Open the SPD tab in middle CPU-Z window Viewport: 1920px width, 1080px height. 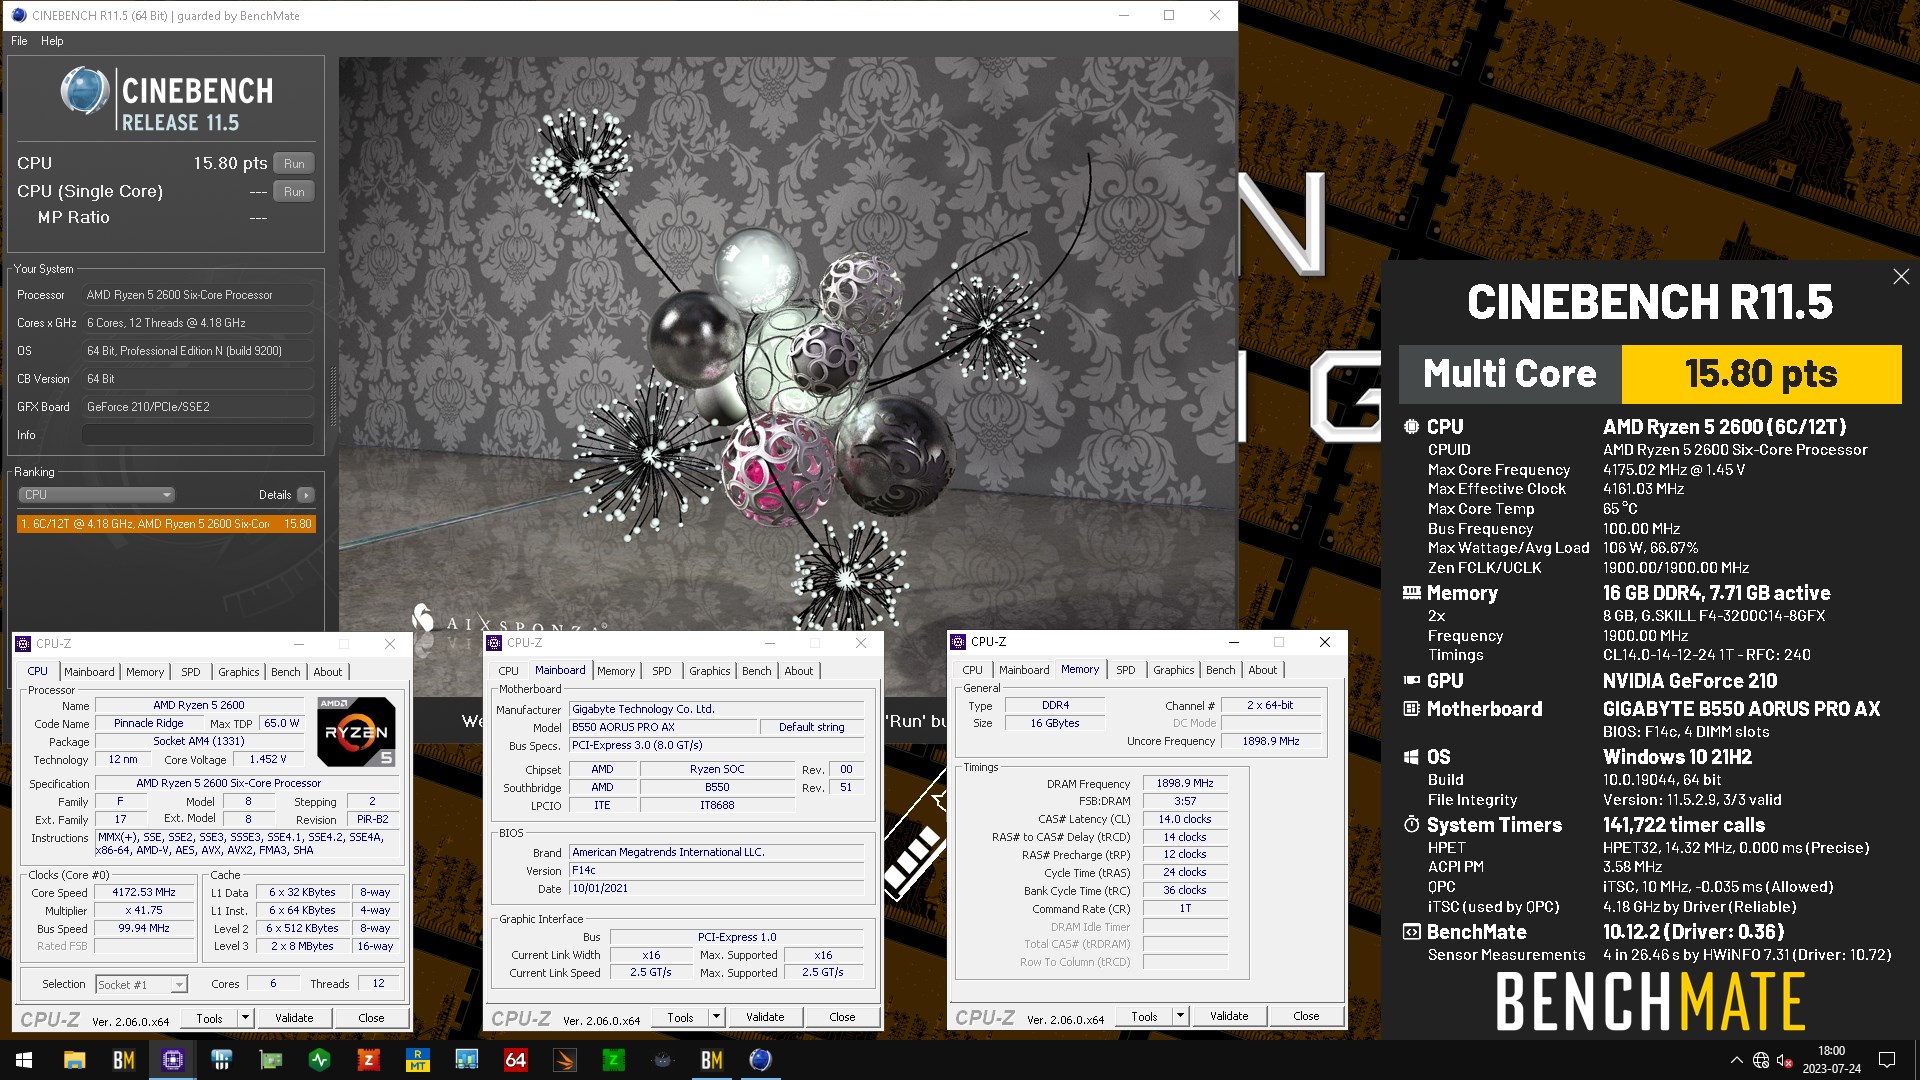point(662,671)
